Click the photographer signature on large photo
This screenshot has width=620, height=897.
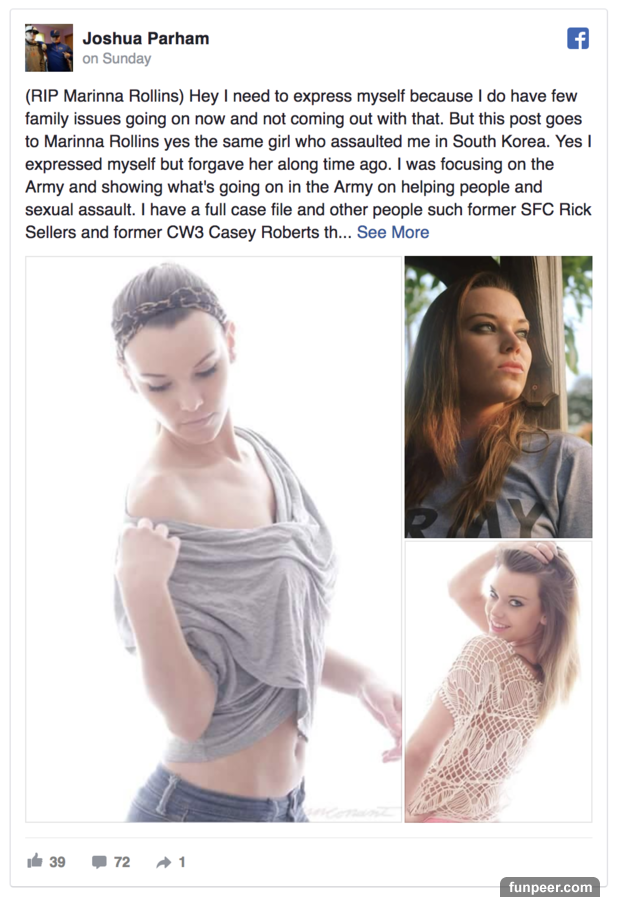(x=353, y=812)
